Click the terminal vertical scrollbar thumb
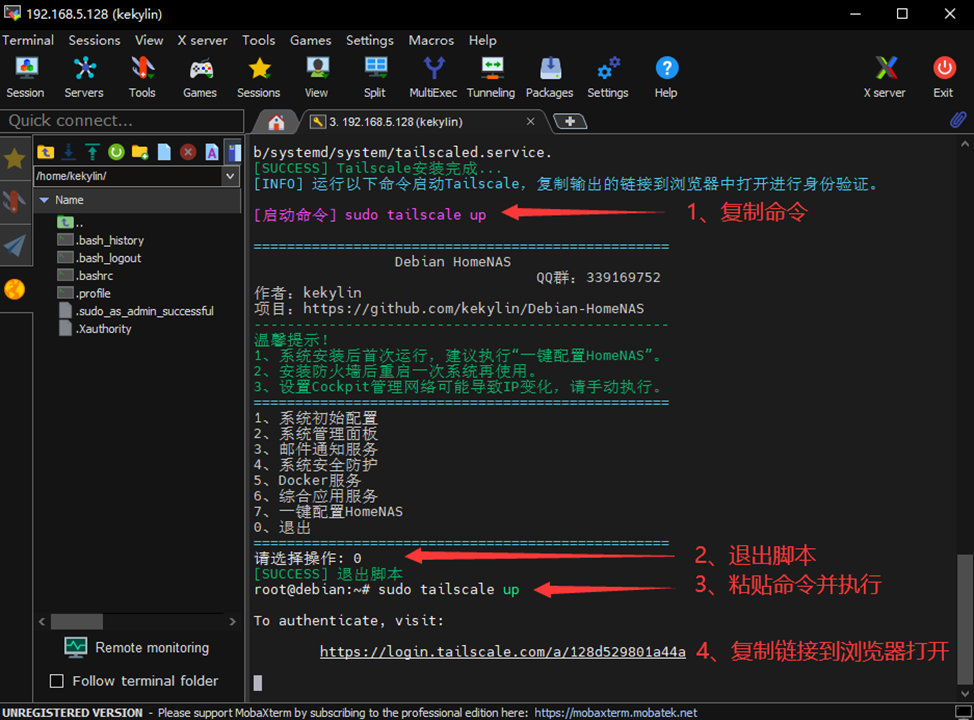Viewport: 974px width, 720px height. pyautogui.click(x=964, y=617)
